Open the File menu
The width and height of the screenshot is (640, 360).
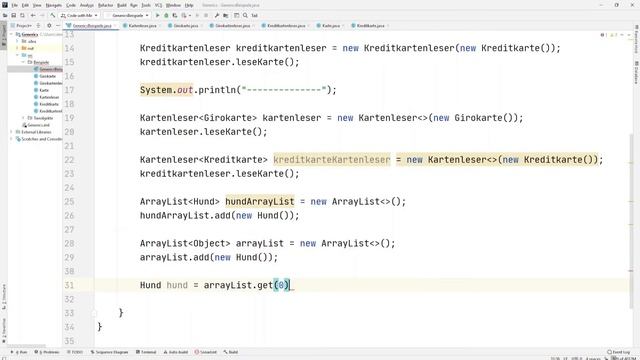15,5
